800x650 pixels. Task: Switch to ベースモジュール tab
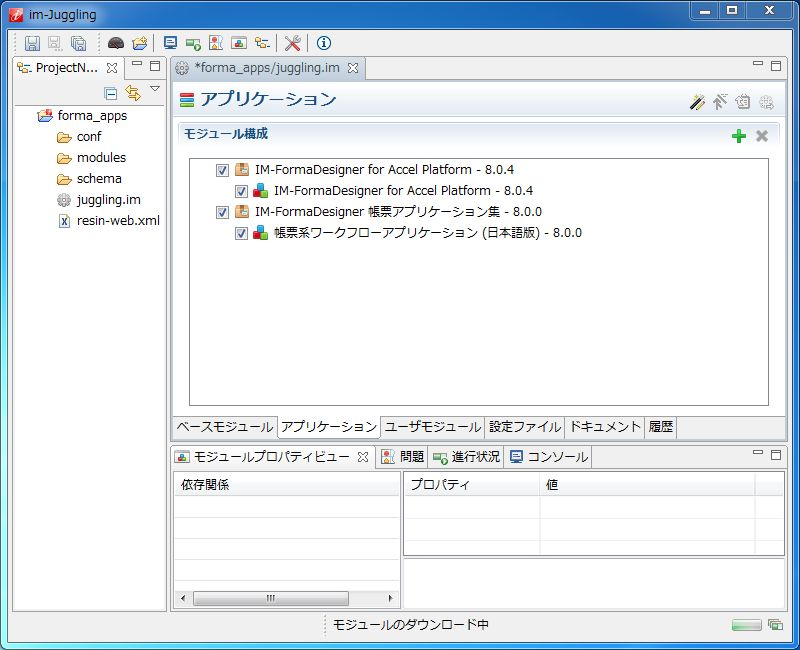click(224, 427)
